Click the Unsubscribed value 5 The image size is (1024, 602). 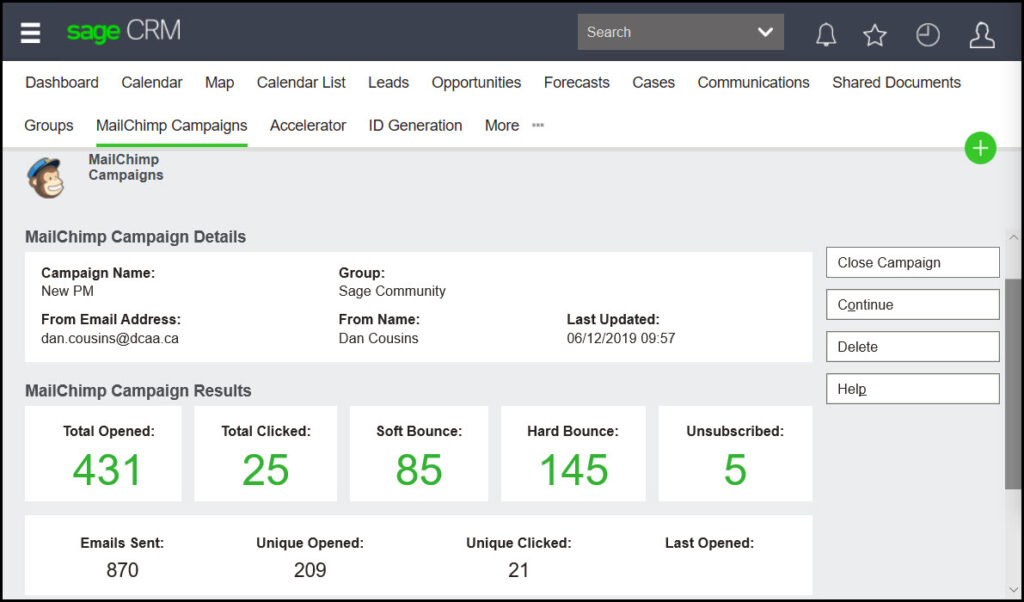(x=735, y=470)
